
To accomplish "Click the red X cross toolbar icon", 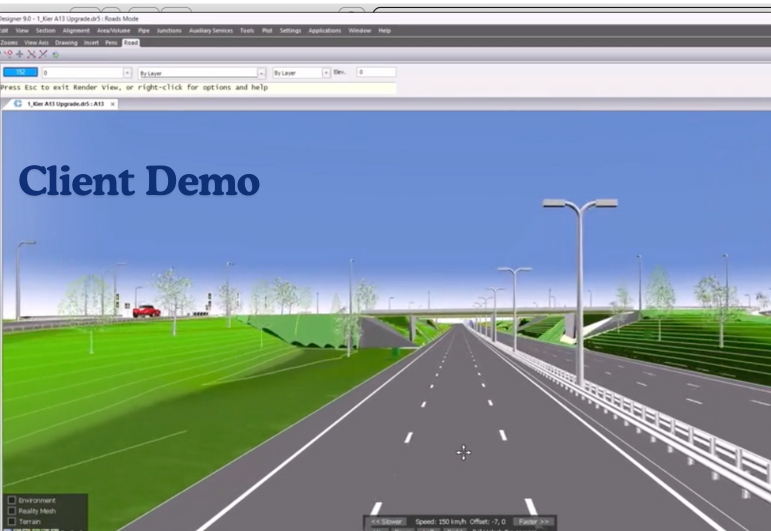I will tap(31, 54).
